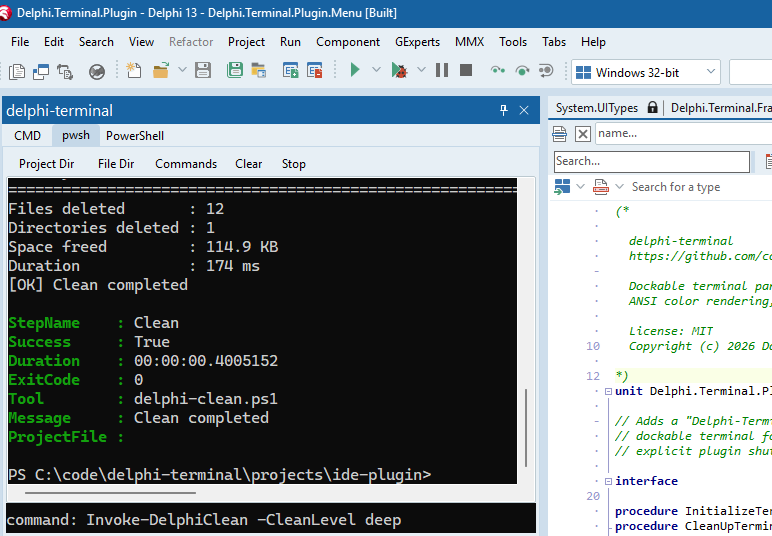Viewport: 772px width, 536px height.
Task: Remove file from project icon
Action: coord(314,70)
